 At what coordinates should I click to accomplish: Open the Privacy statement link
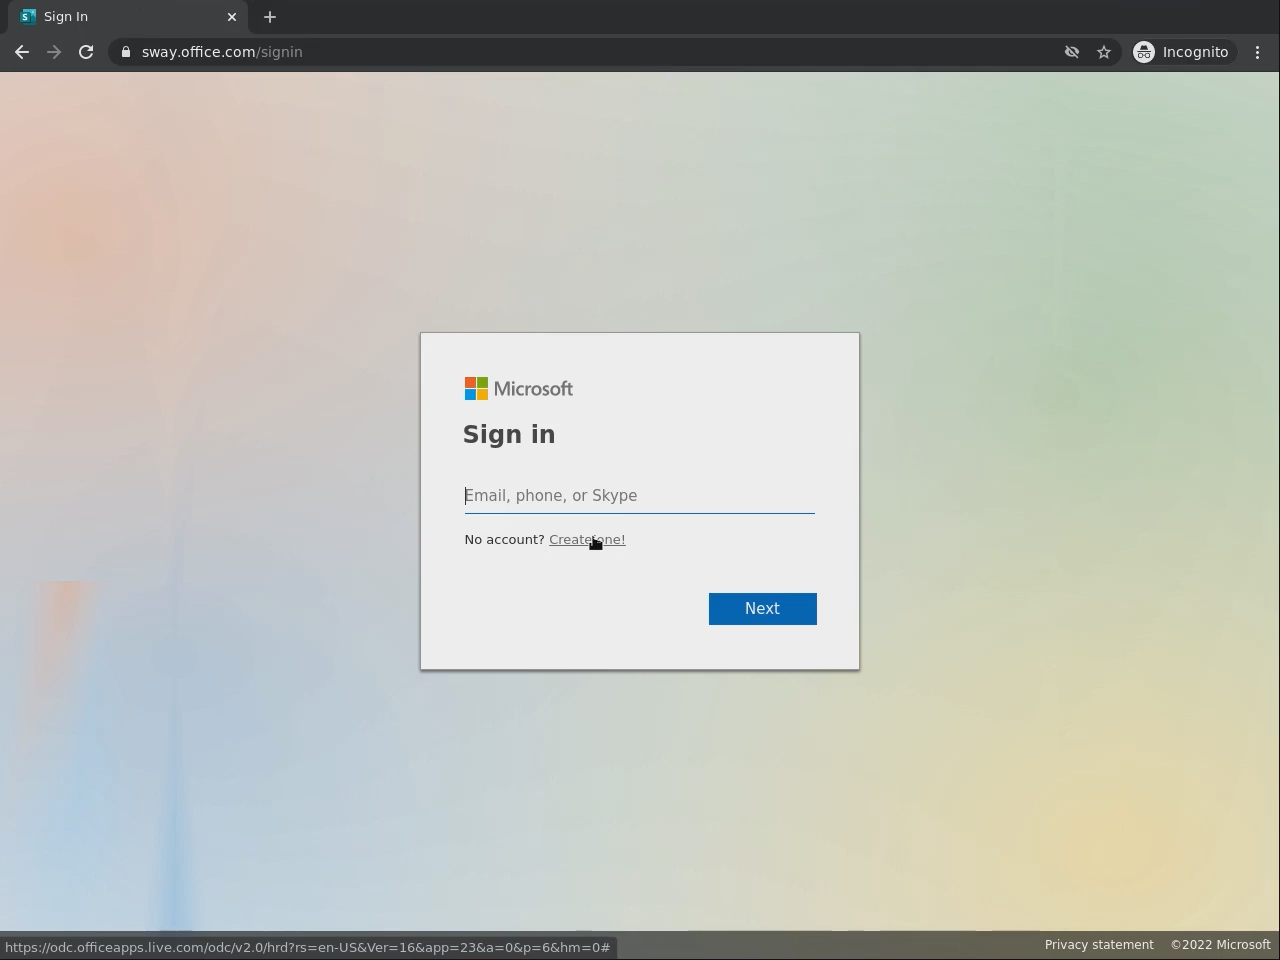(1099, 945)
